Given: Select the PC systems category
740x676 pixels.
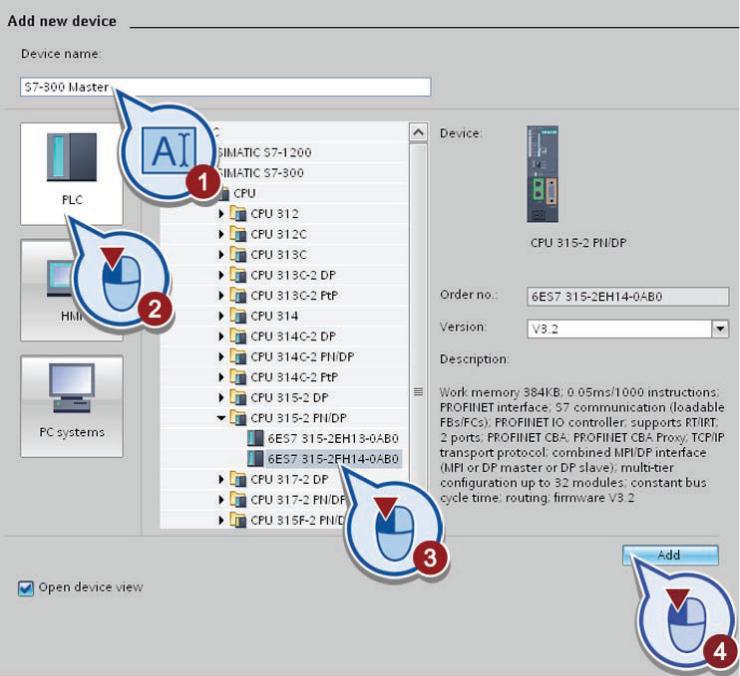Looking at the screenshot, I should point(71,406).
